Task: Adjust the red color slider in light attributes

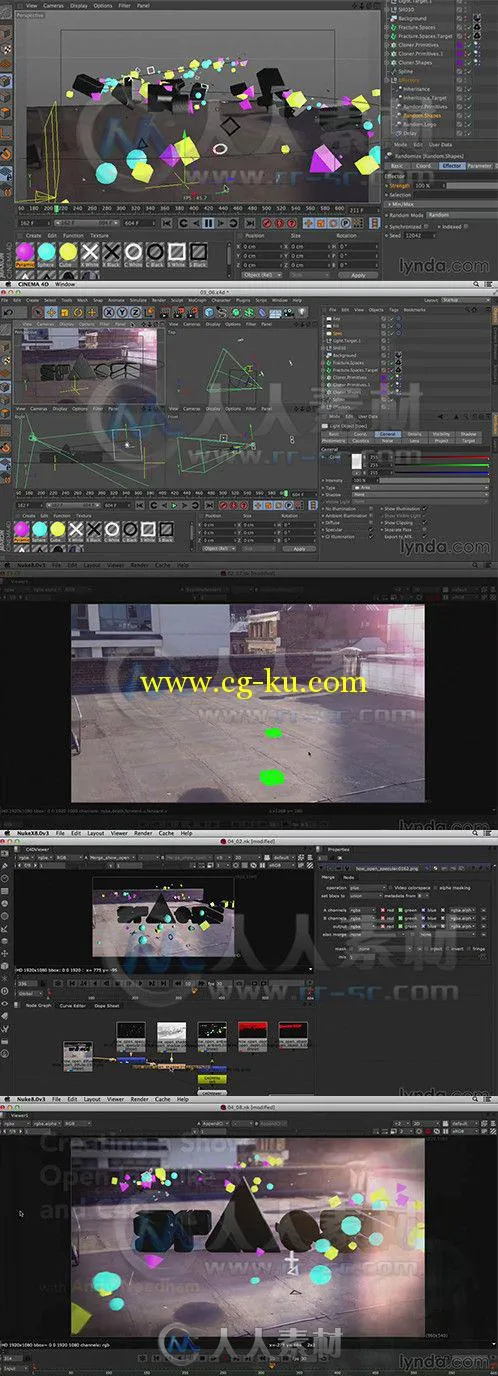Action: 441,457
